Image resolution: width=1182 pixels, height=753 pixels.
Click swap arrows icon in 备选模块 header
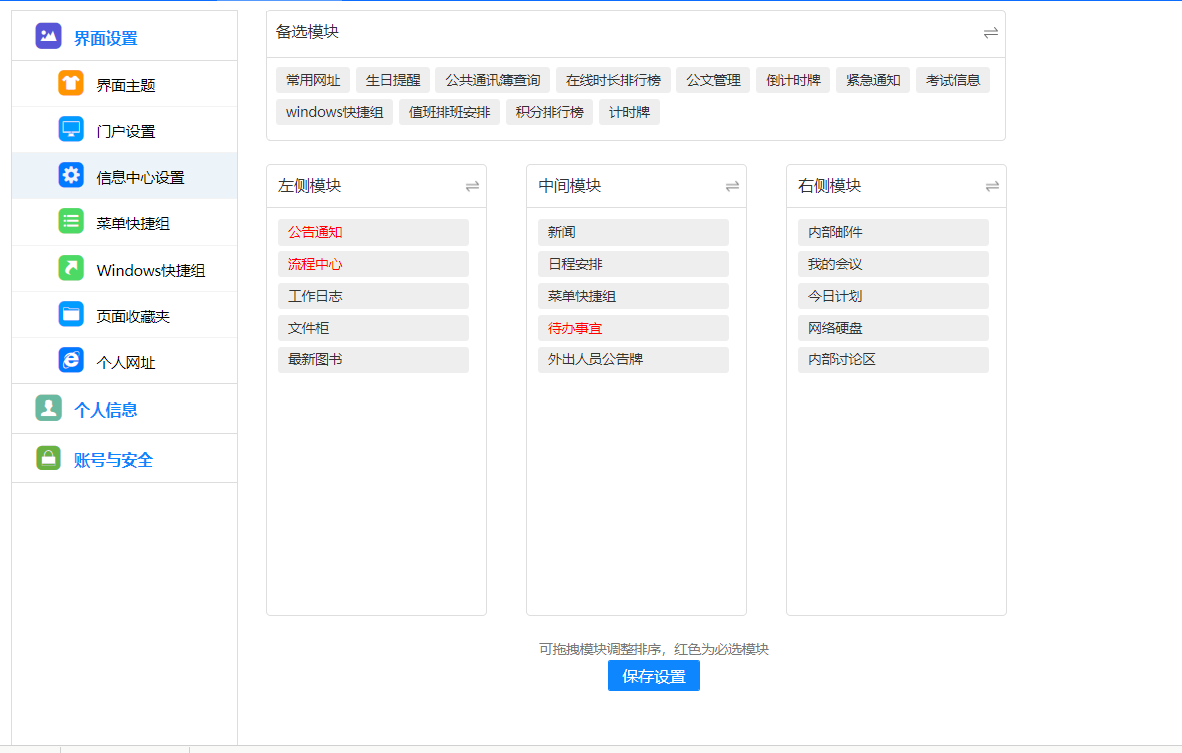coord(990,32)
